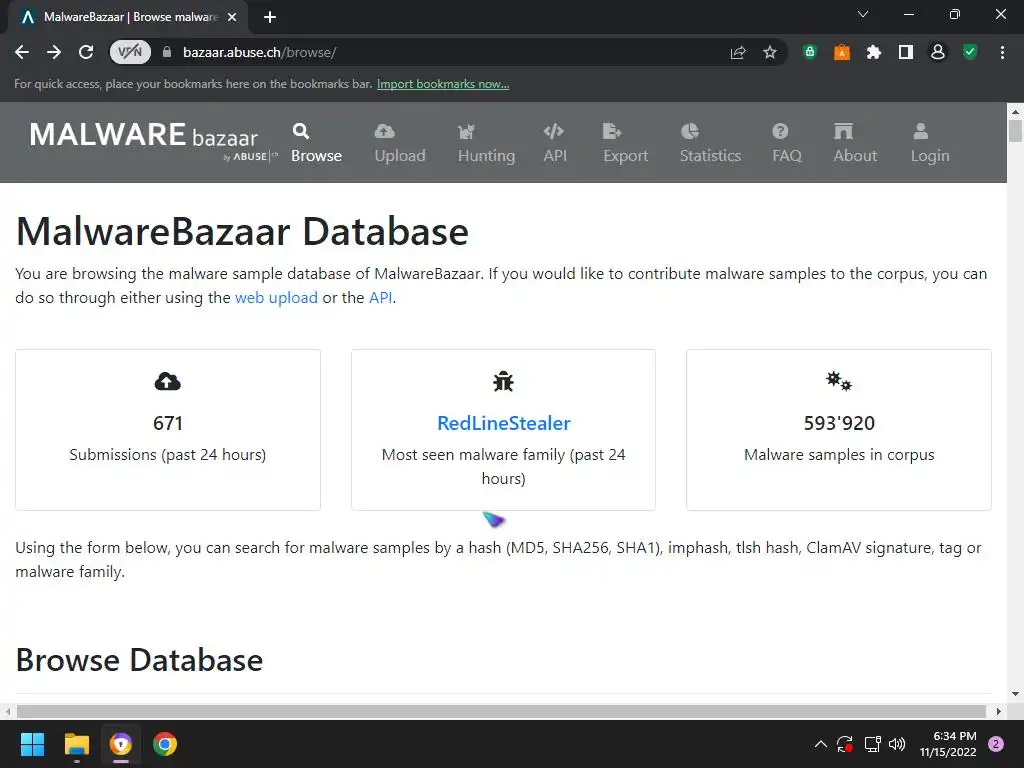Open the profile avatar icon
The width and height of the screenshot is (1024, 768).
coord(938,52)
